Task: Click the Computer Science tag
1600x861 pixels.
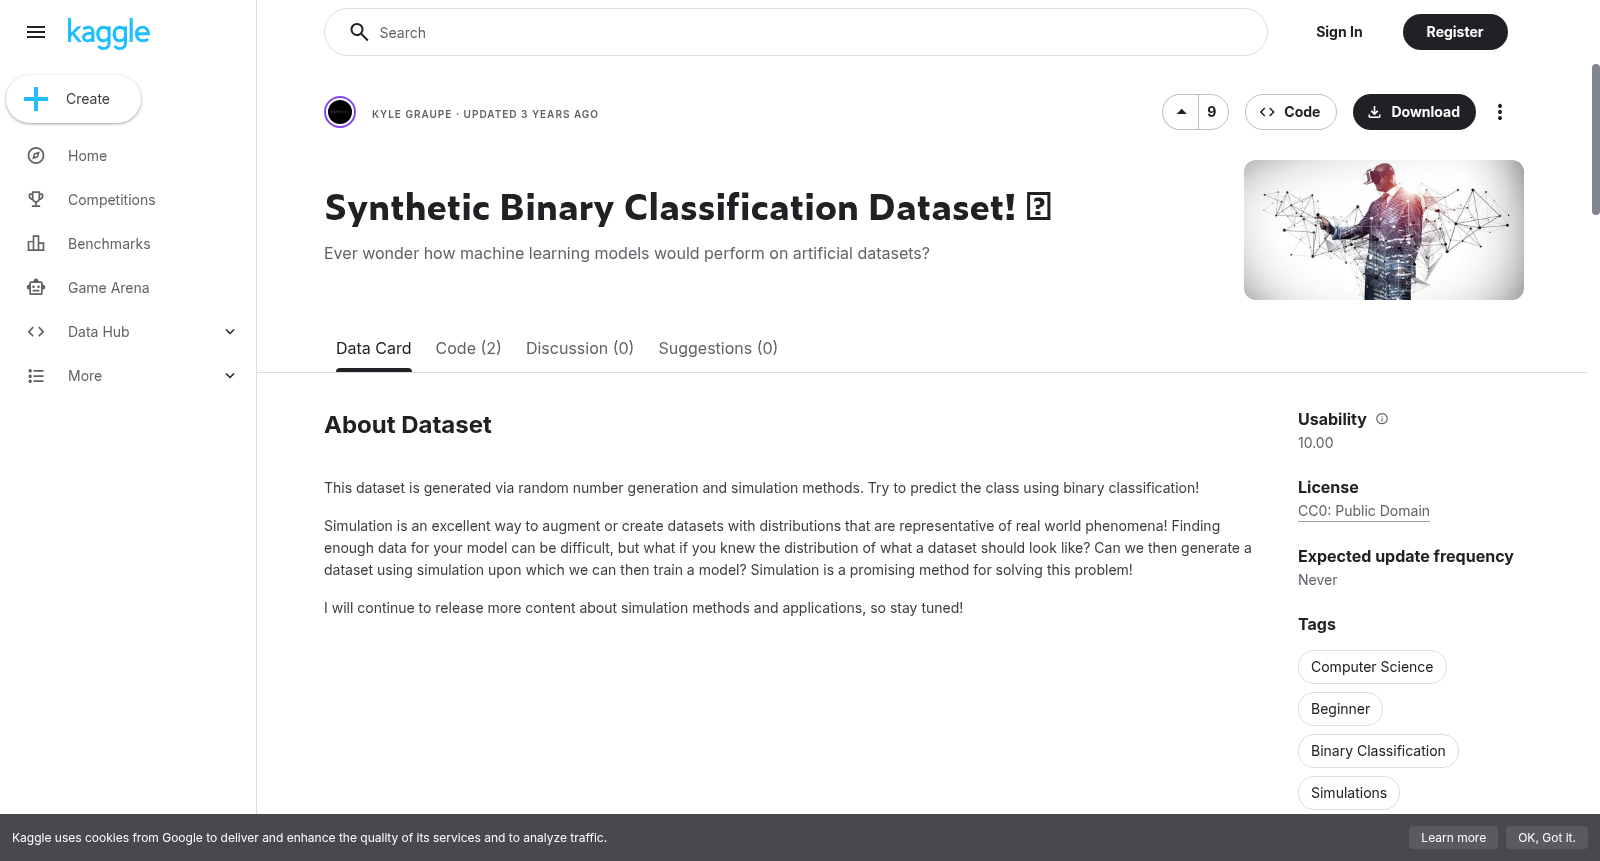Action: [x=1372, y=667]
